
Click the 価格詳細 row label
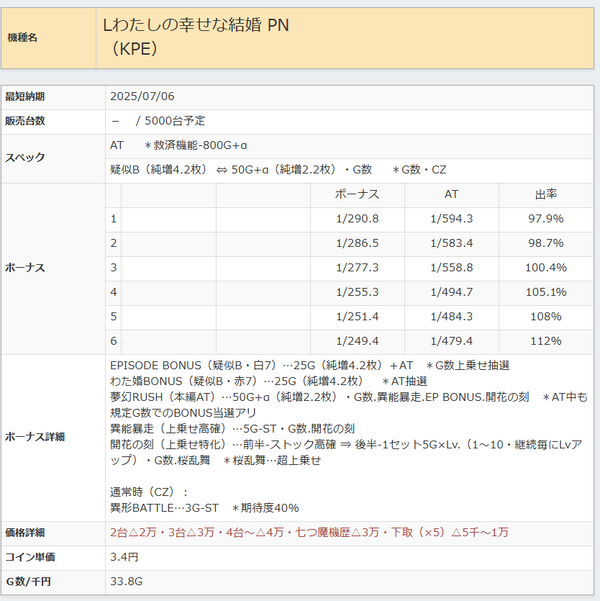25,533
